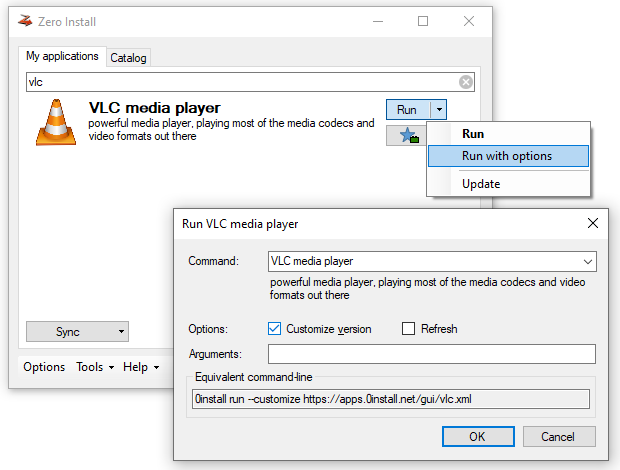Click the Cancel button in dialog
620x470 pixels.
(x=559, y=436)
